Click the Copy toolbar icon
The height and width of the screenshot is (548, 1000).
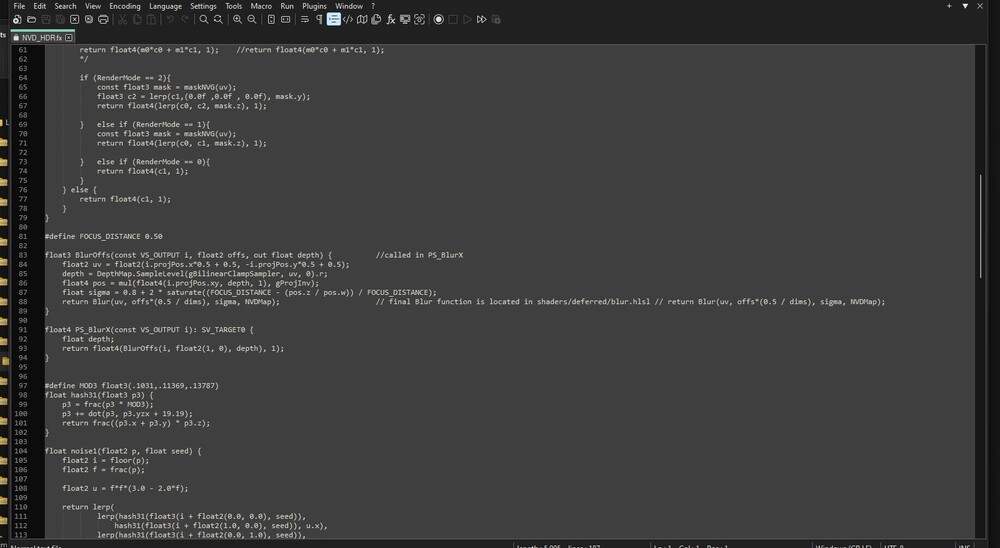(137, 20)
